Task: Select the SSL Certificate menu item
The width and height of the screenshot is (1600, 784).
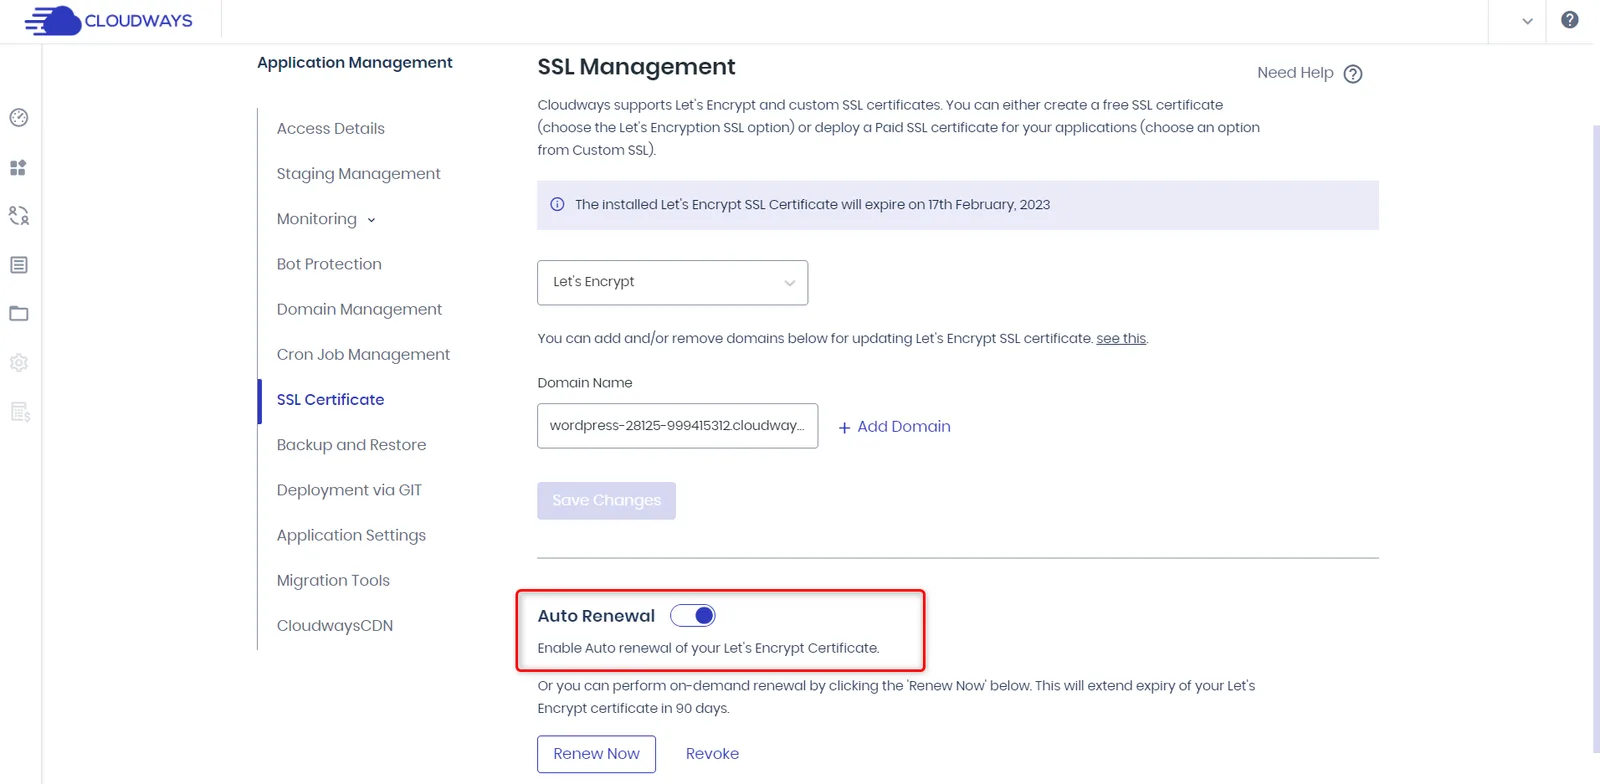Action: click(330, 400)
